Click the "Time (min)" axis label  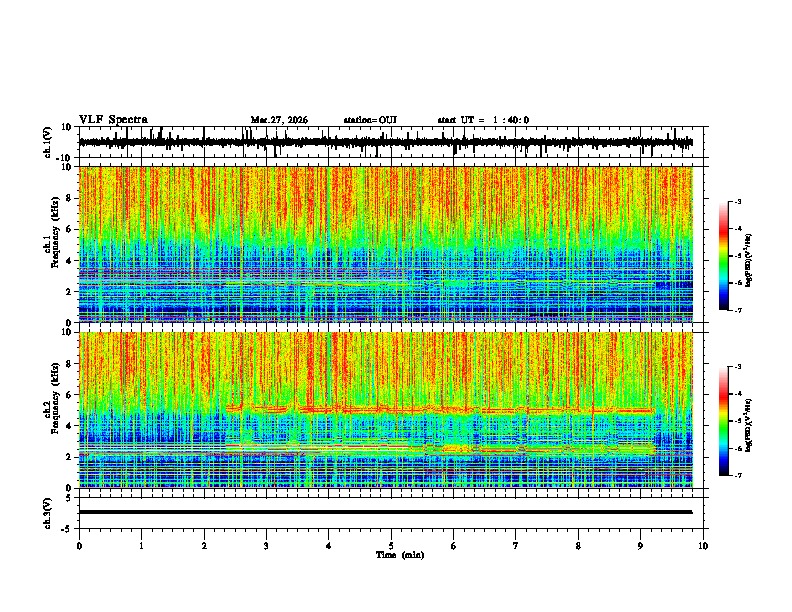click(x=400, y=555)
